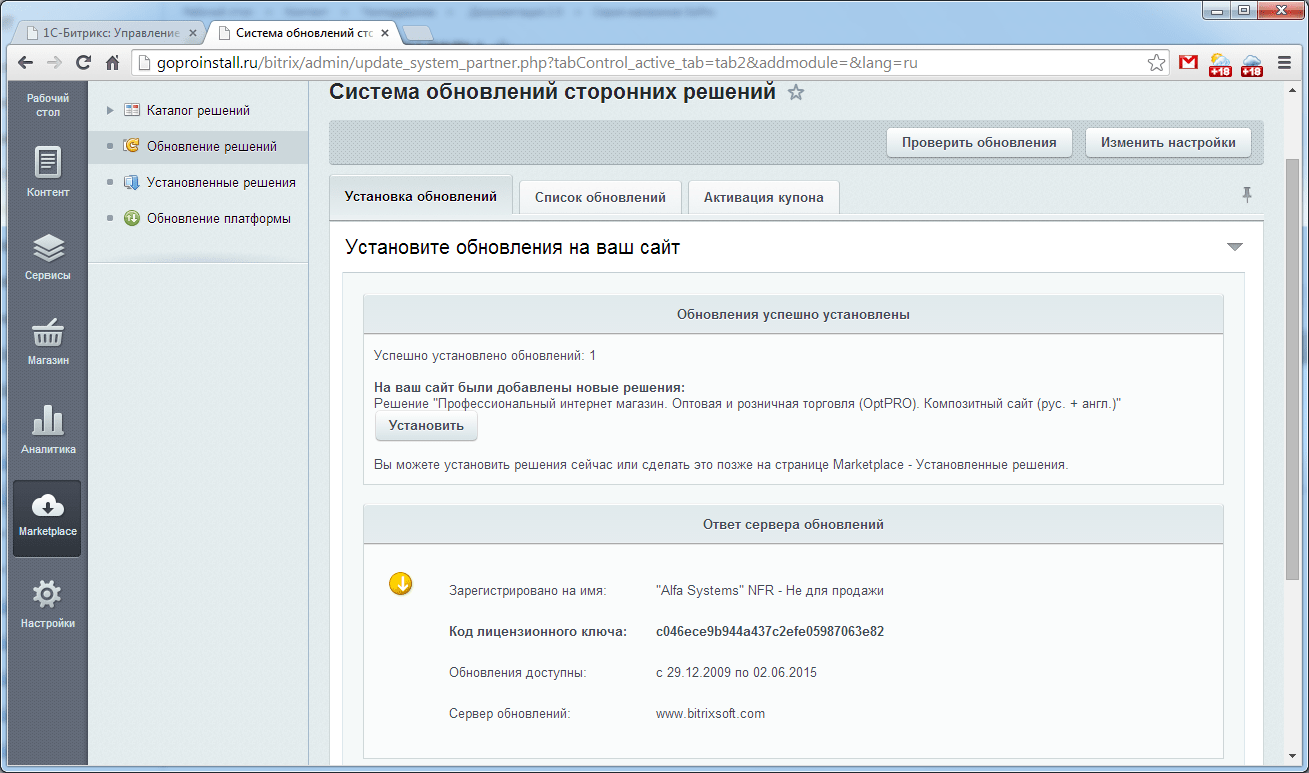Screen dimensions: 1309x773
Task: Open the Gmail extension icon
Action: click(1188, 63)
